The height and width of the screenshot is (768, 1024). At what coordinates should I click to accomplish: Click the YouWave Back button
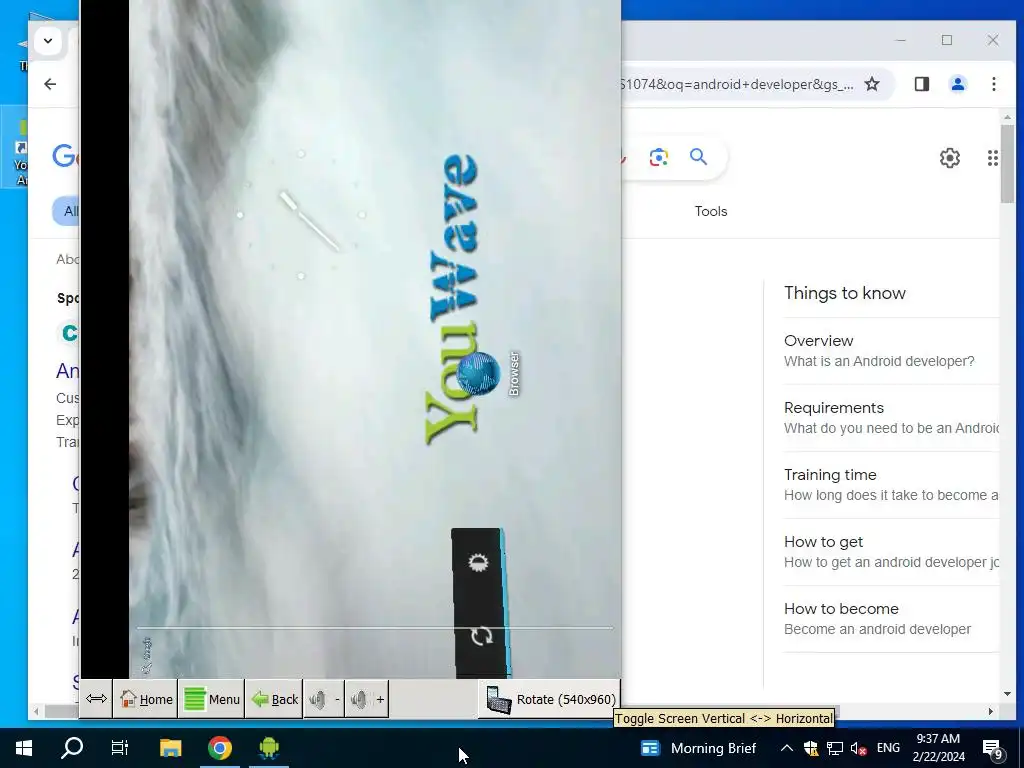point(274,699)
